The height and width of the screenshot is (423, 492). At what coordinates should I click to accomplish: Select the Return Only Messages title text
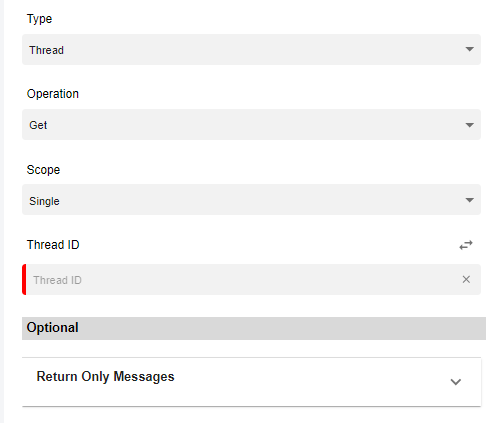pyautogui.click(x=105, y=377)
